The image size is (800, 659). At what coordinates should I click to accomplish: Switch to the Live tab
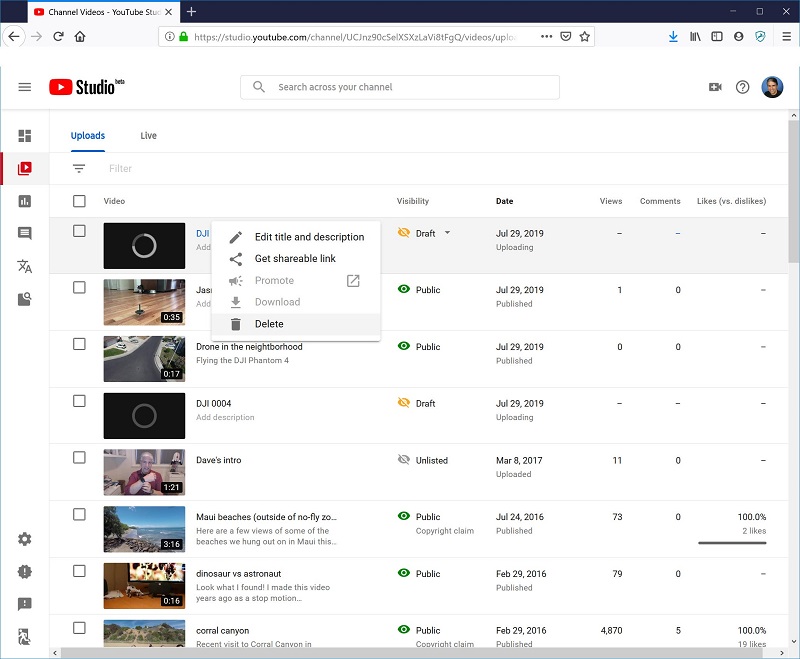[148, 134]
